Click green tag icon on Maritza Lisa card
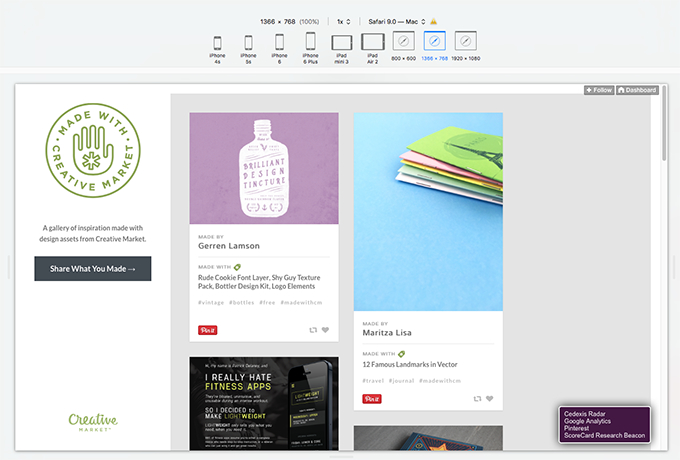Screen dimensions: 680x460 coord(402,354)
